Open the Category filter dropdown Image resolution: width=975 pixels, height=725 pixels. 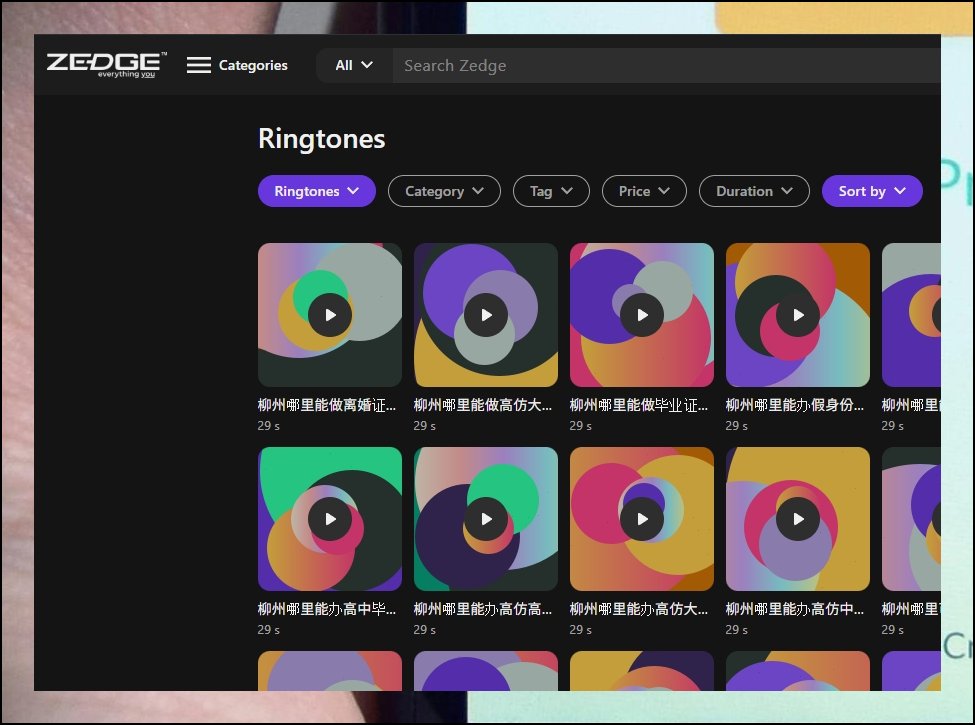click(444, 191)
